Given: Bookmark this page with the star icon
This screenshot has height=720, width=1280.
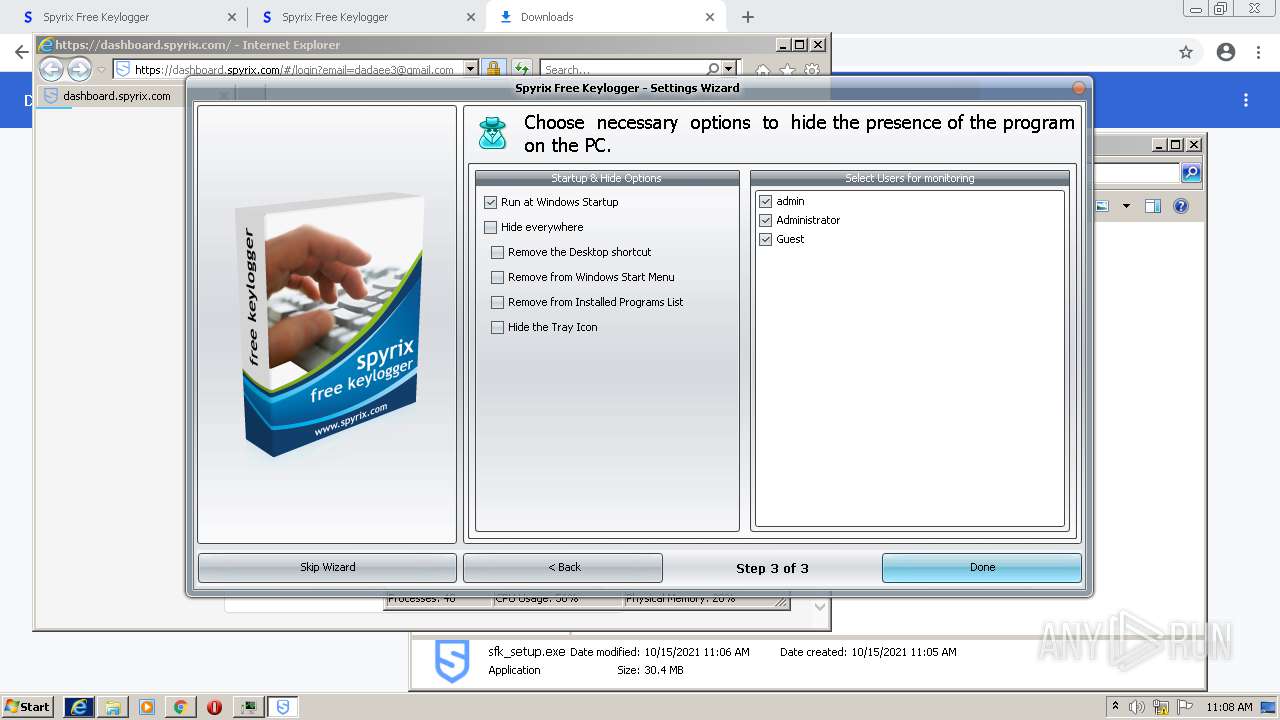Looking at the screenshot, I should (x=1186, y=52).
